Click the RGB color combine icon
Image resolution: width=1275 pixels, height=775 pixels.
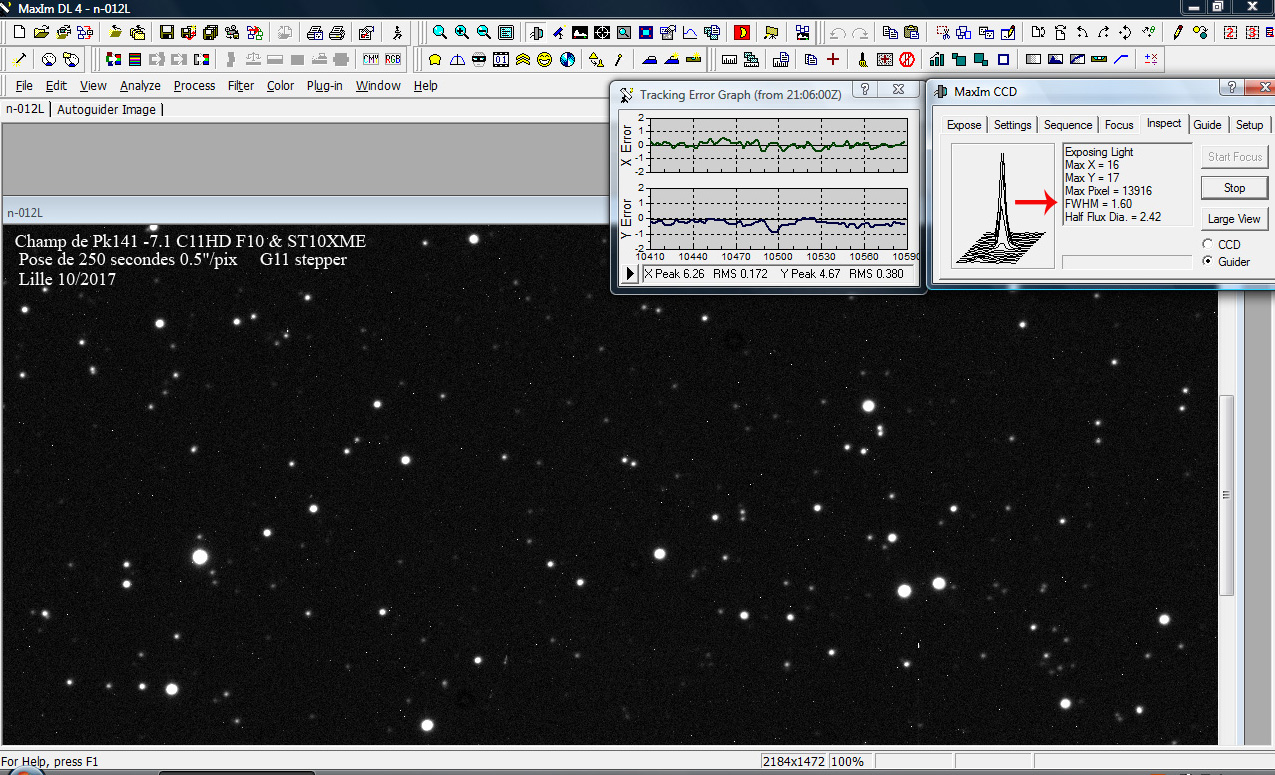393,59
